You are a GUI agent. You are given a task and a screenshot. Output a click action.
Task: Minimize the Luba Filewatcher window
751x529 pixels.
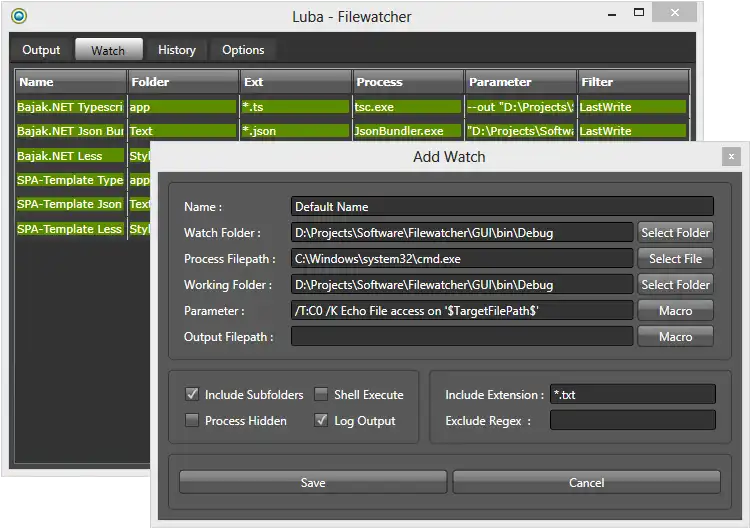[x=612, y=13]
